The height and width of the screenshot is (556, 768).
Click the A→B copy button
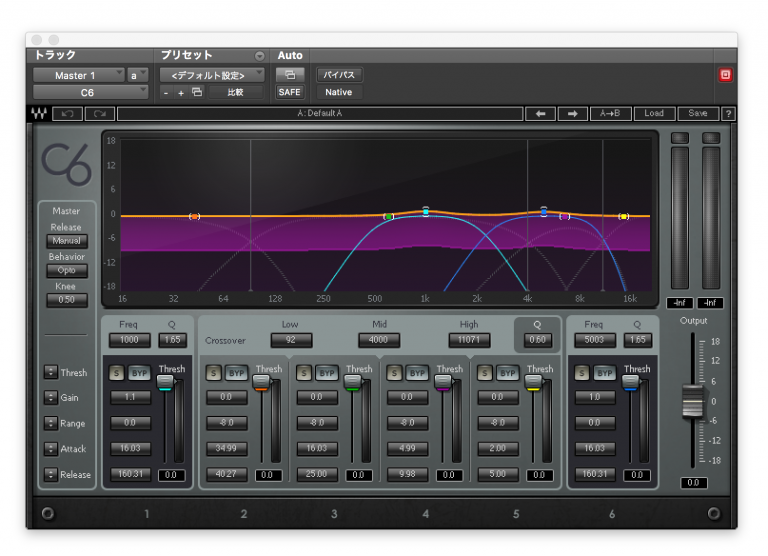click(x=610, y=114)
